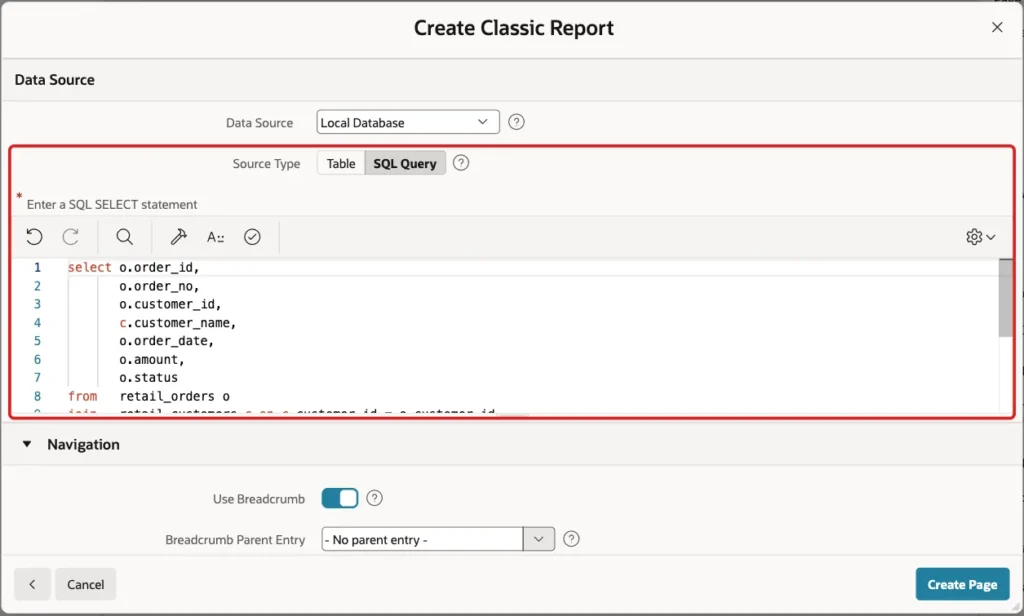Viewport: 1024px width, 616px height.
Task: Click line 'o.customer_id,' in editor
Action: (x=170, y=304)
